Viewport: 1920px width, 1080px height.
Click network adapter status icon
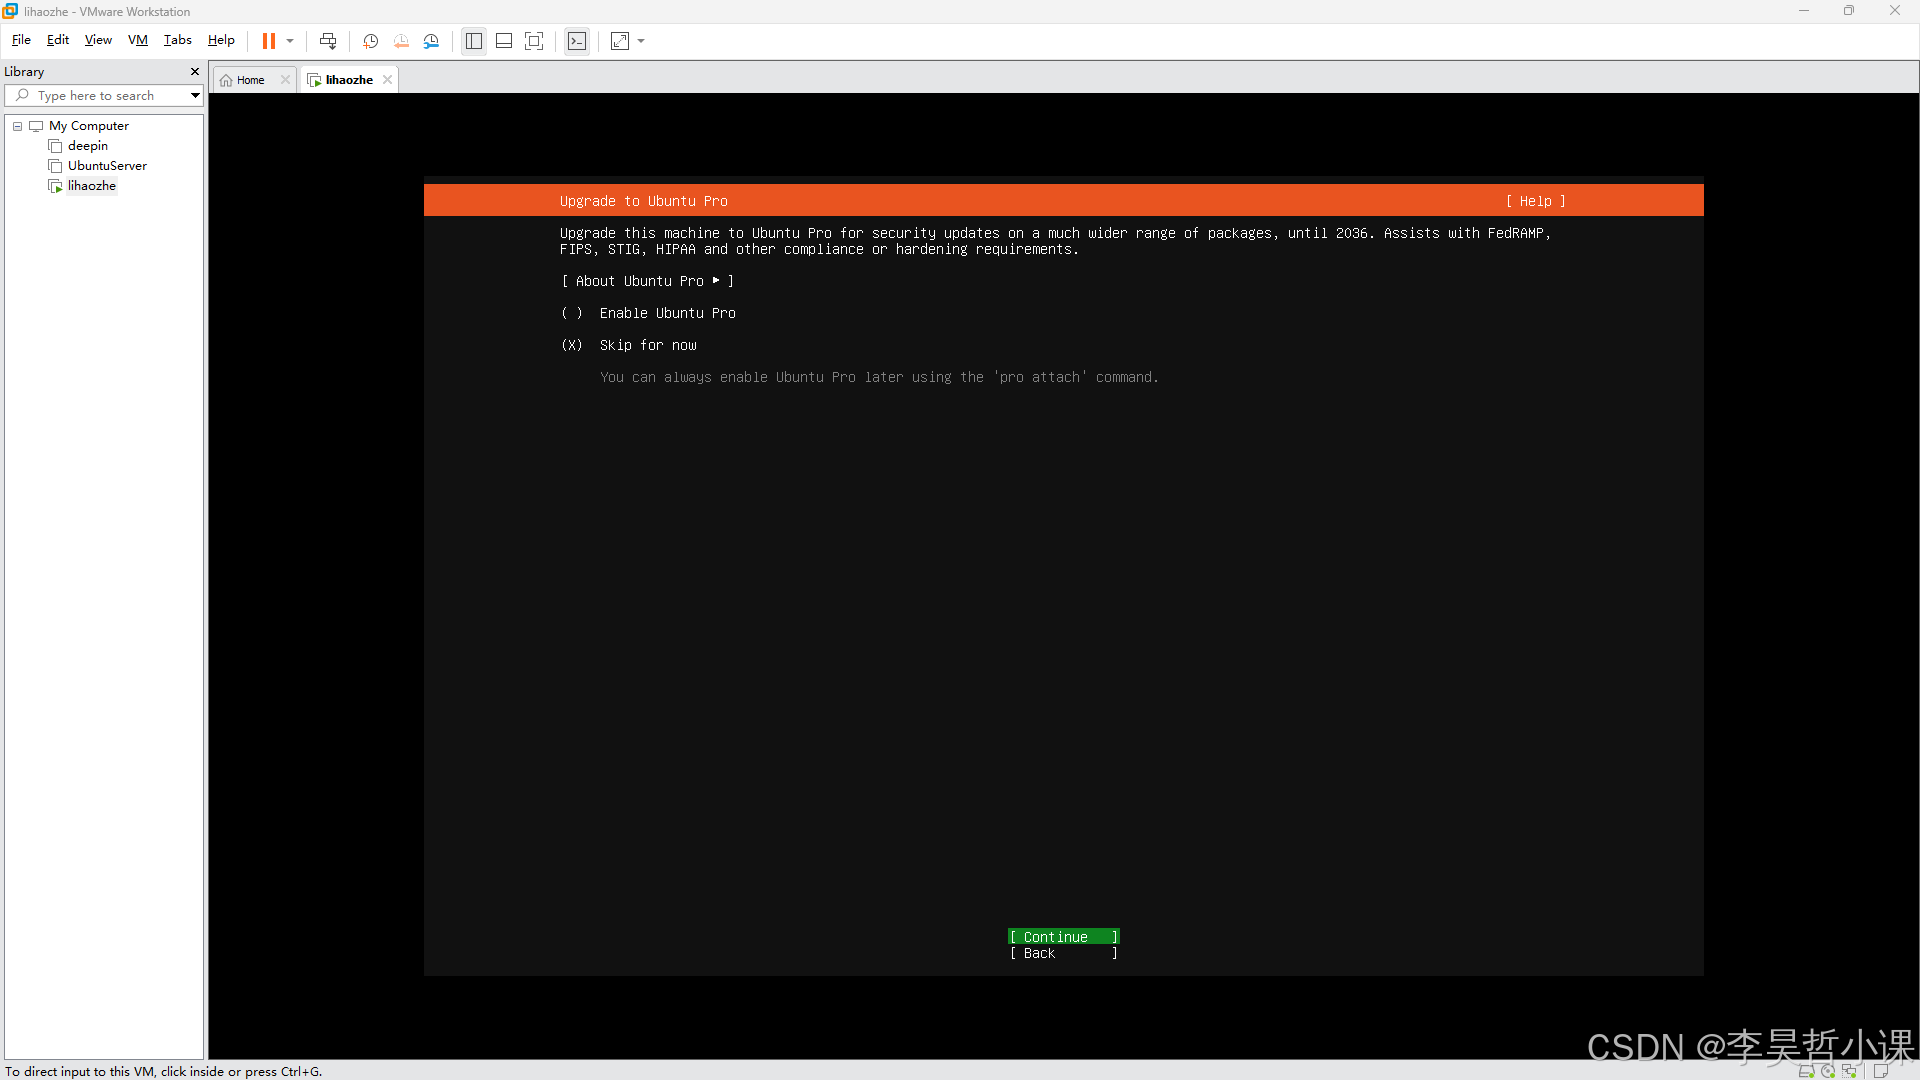[1849, 1071]
